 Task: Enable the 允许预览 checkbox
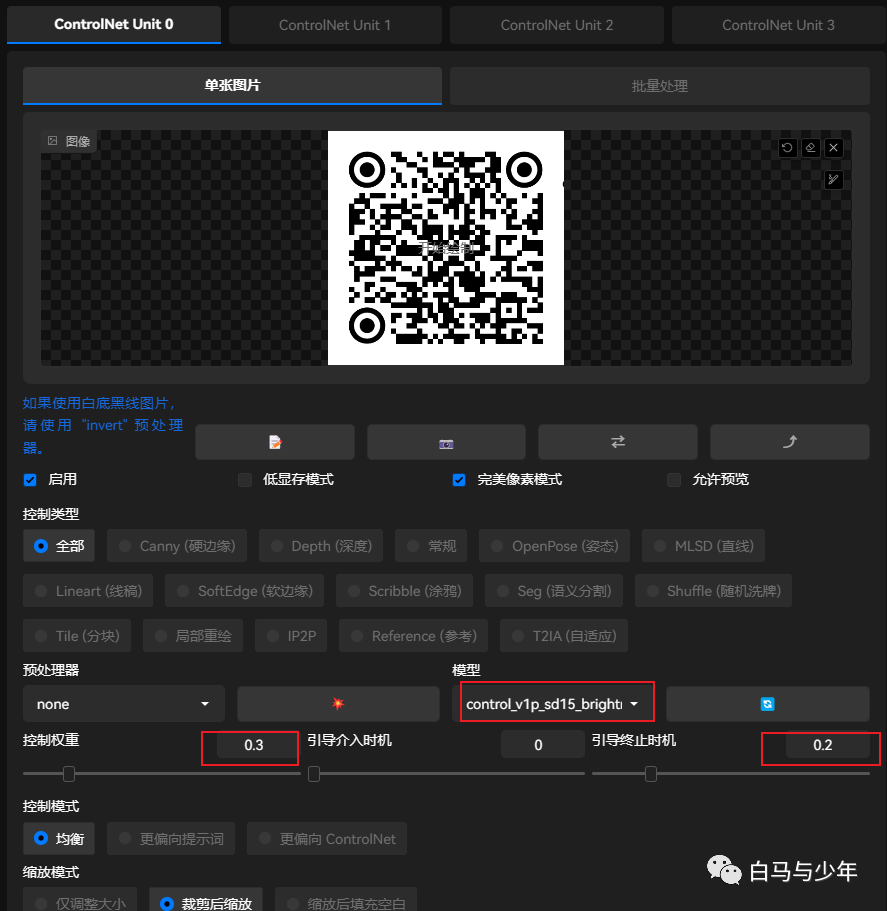(674, 480)
